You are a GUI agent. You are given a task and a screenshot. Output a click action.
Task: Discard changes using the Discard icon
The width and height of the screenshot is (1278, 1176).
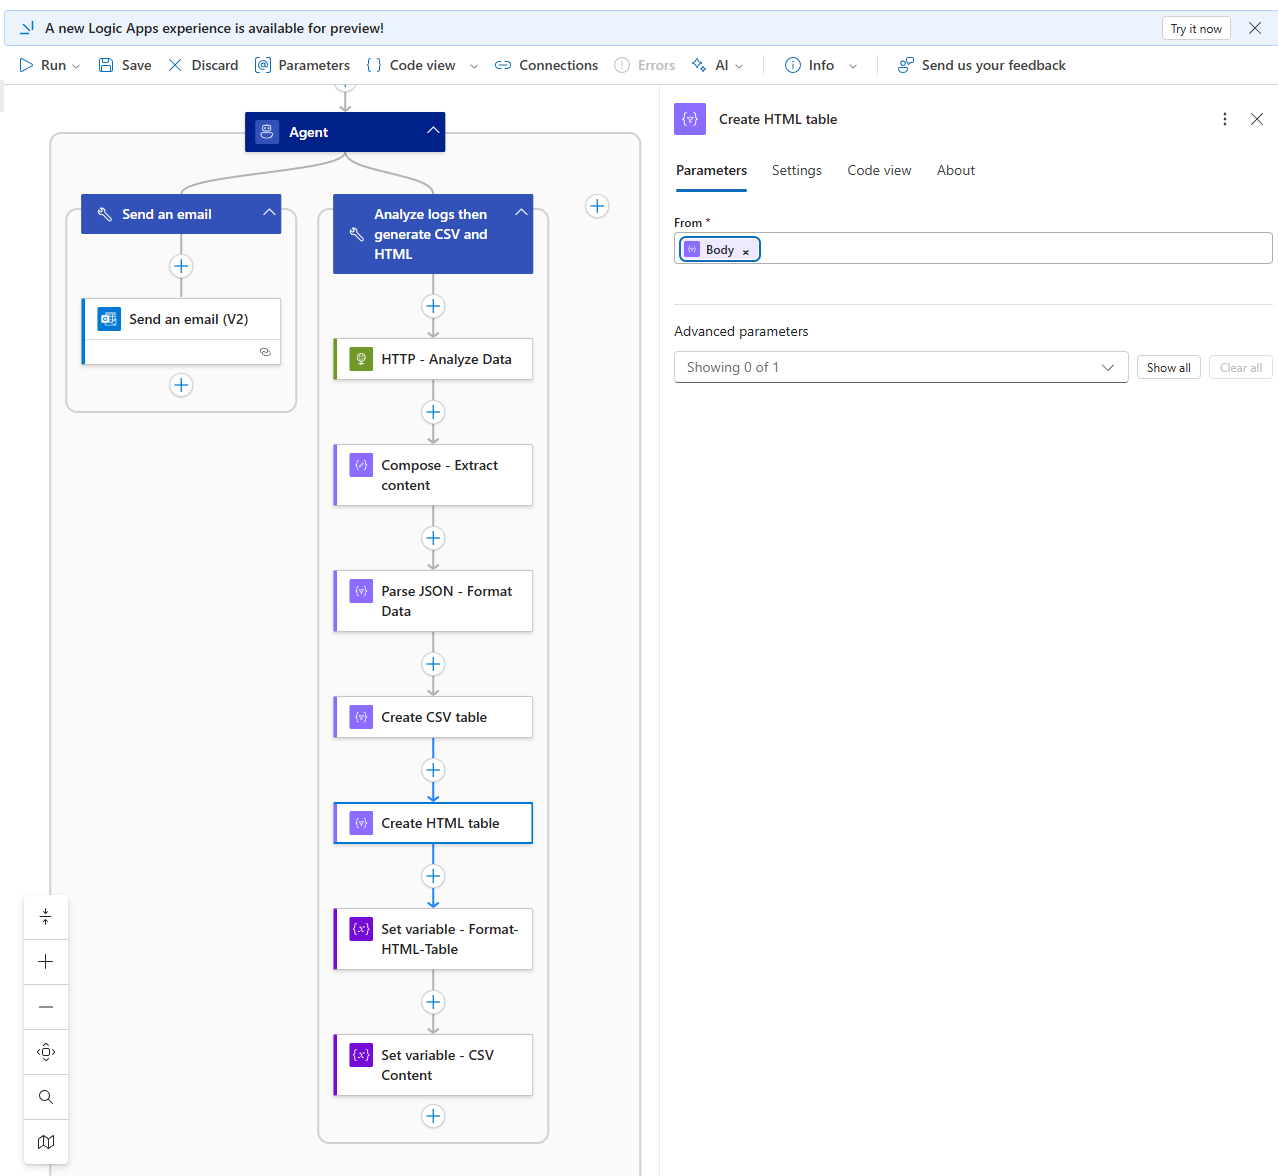[x=175, y=65]
